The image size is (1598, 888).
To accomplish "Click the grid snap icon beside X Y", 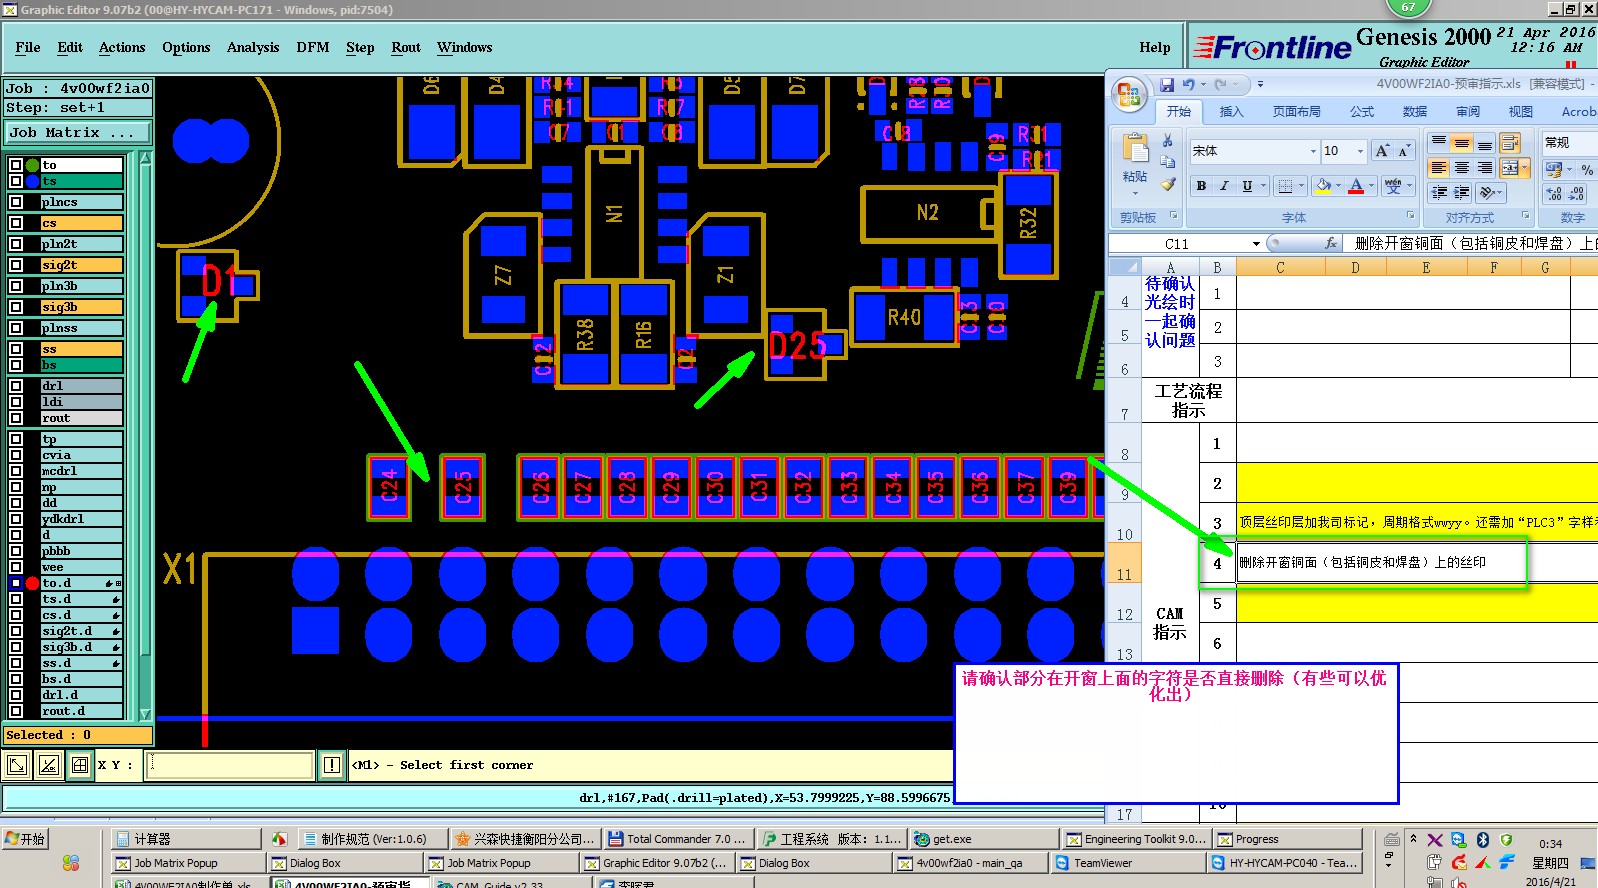I will click(x=80, y=766).
